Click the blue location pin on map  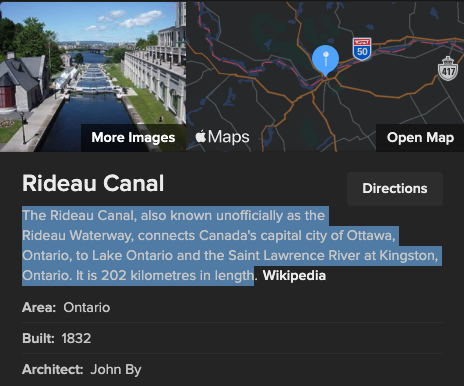tap(325, 60)
